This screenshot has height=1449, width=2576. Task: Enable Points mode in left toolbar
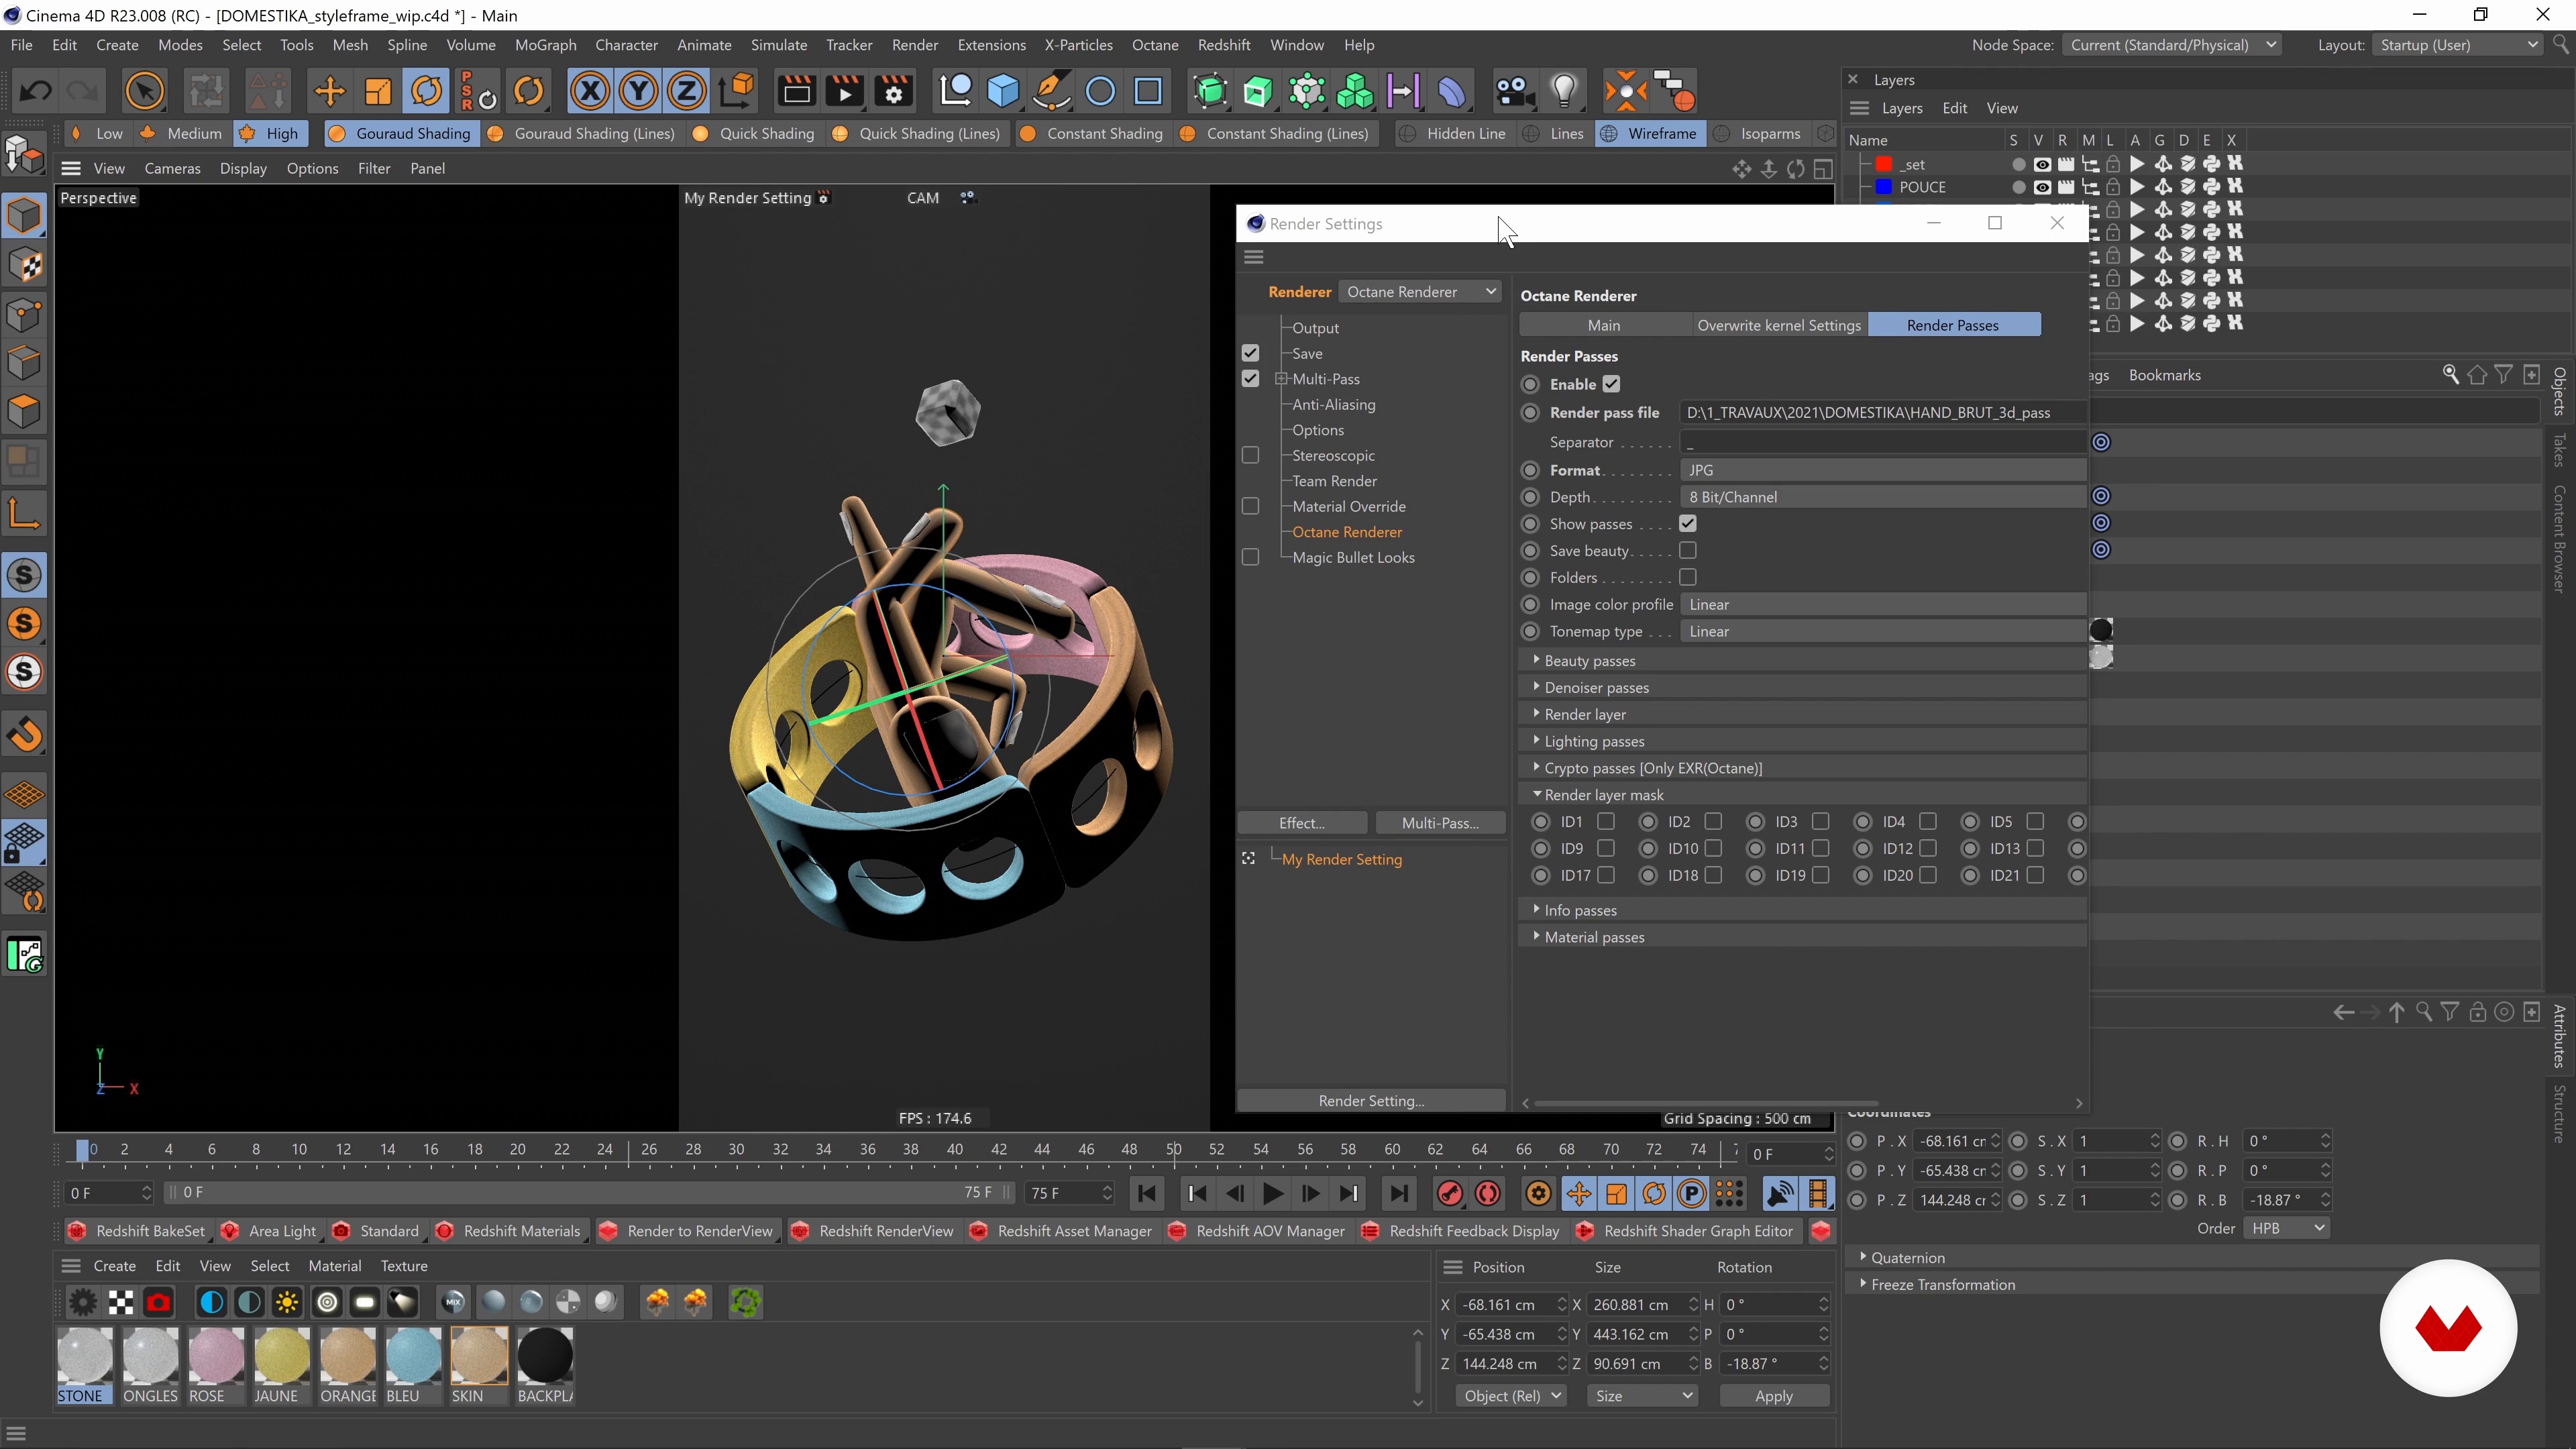pyautogui.click(x=25, y=315)
